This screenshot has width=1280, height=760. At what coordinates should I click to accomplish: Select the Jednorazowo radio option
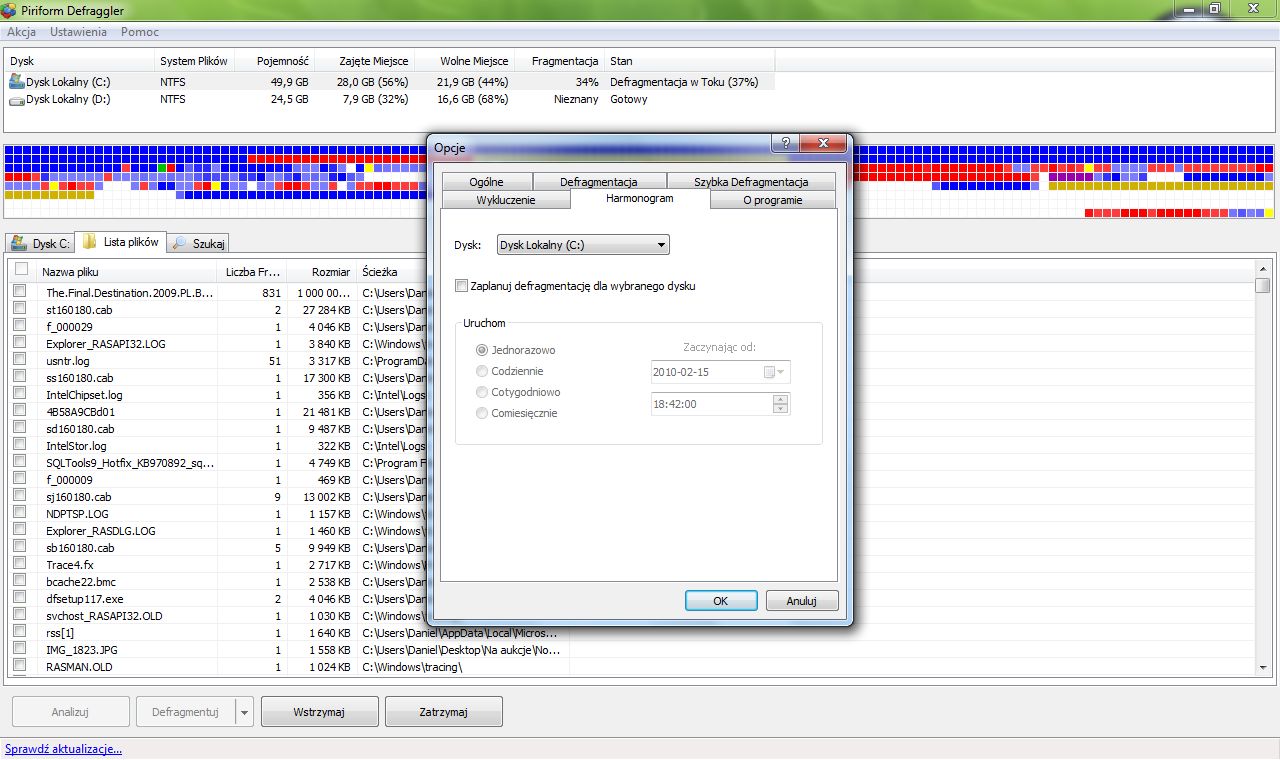tap(483, 350)
